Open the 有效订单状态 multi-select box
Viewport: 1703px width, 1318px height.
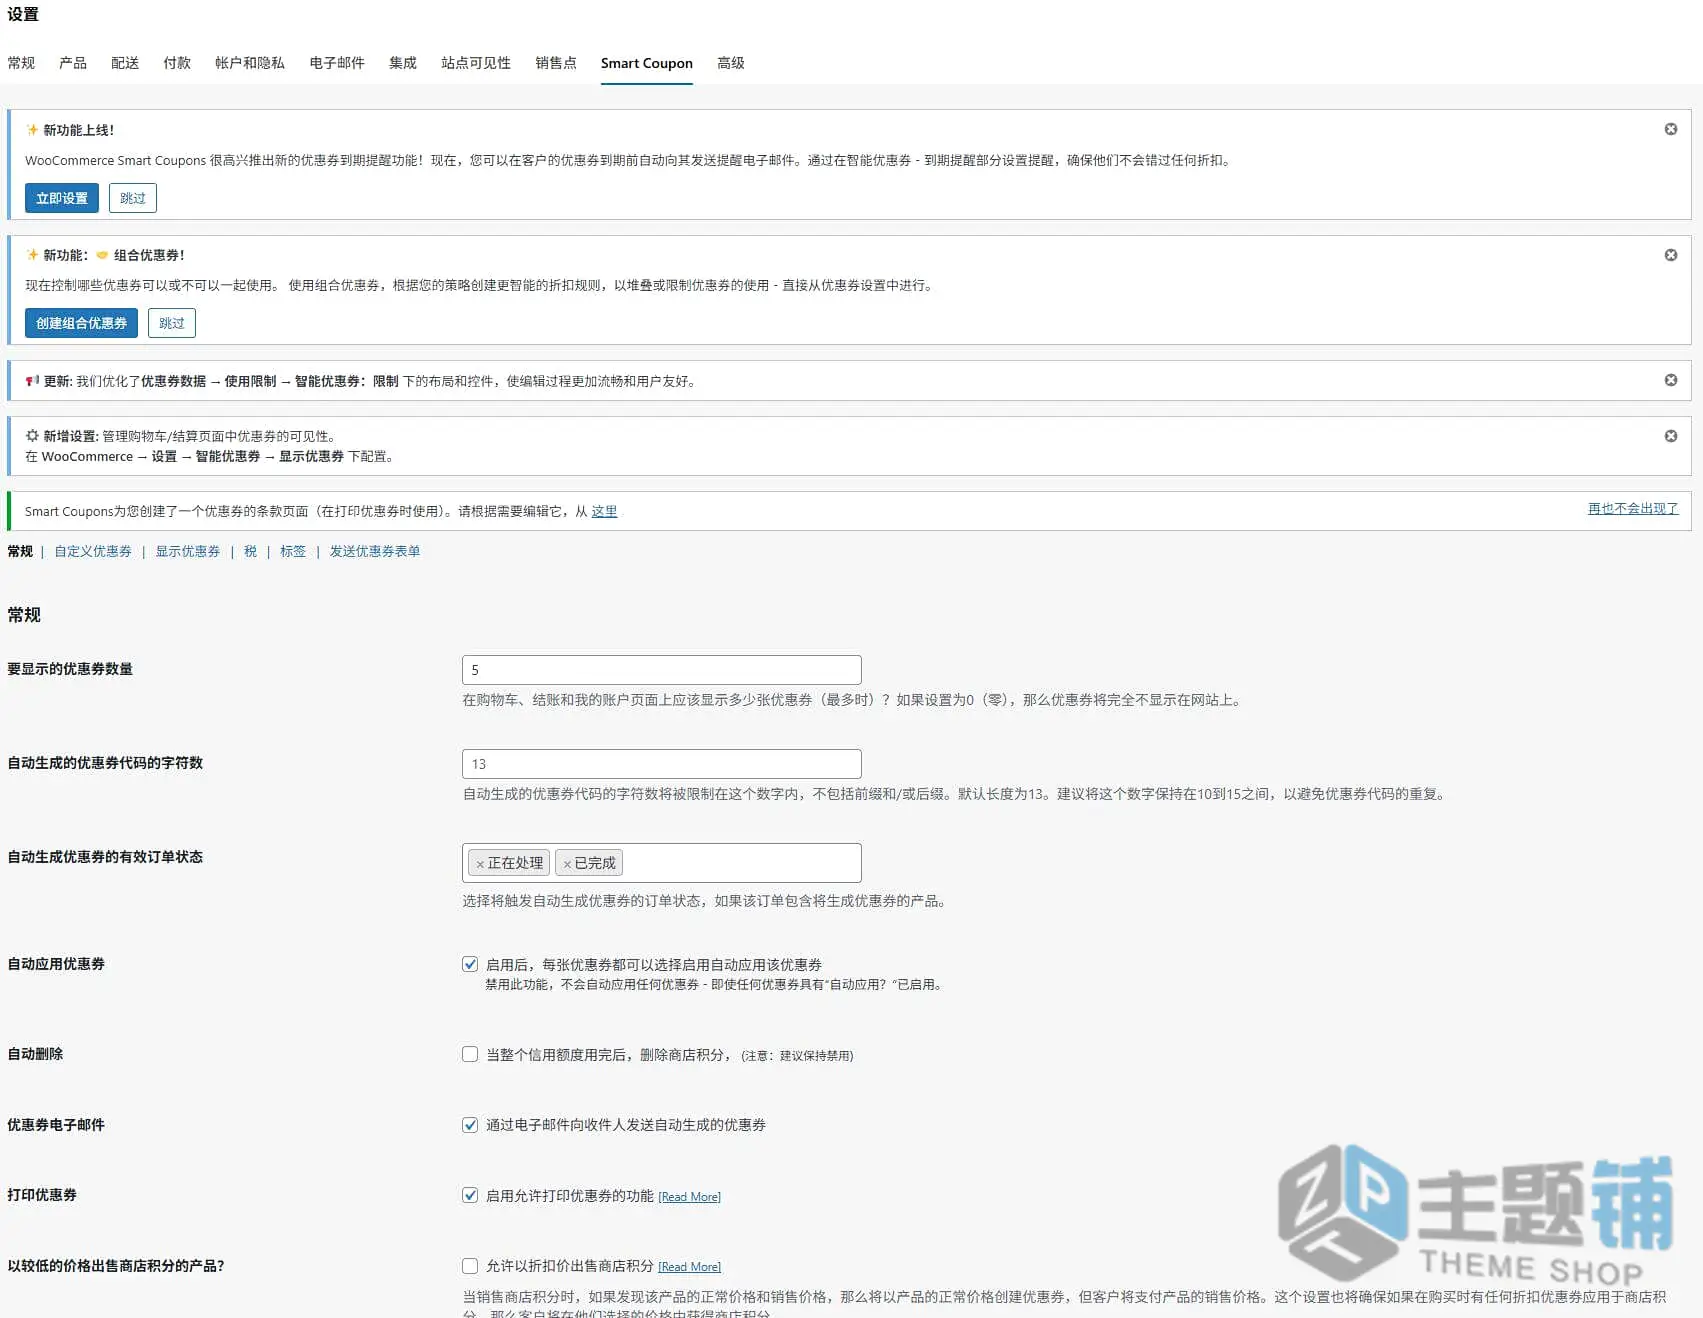tap(661, 863)
